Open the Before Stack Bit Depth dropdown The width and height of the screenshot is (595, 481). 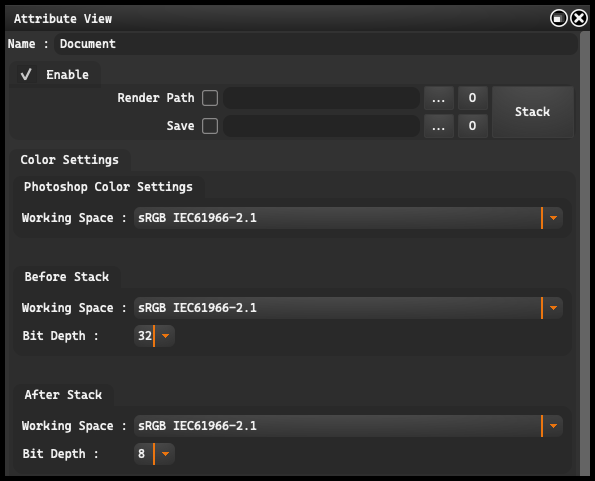(154, 336)
